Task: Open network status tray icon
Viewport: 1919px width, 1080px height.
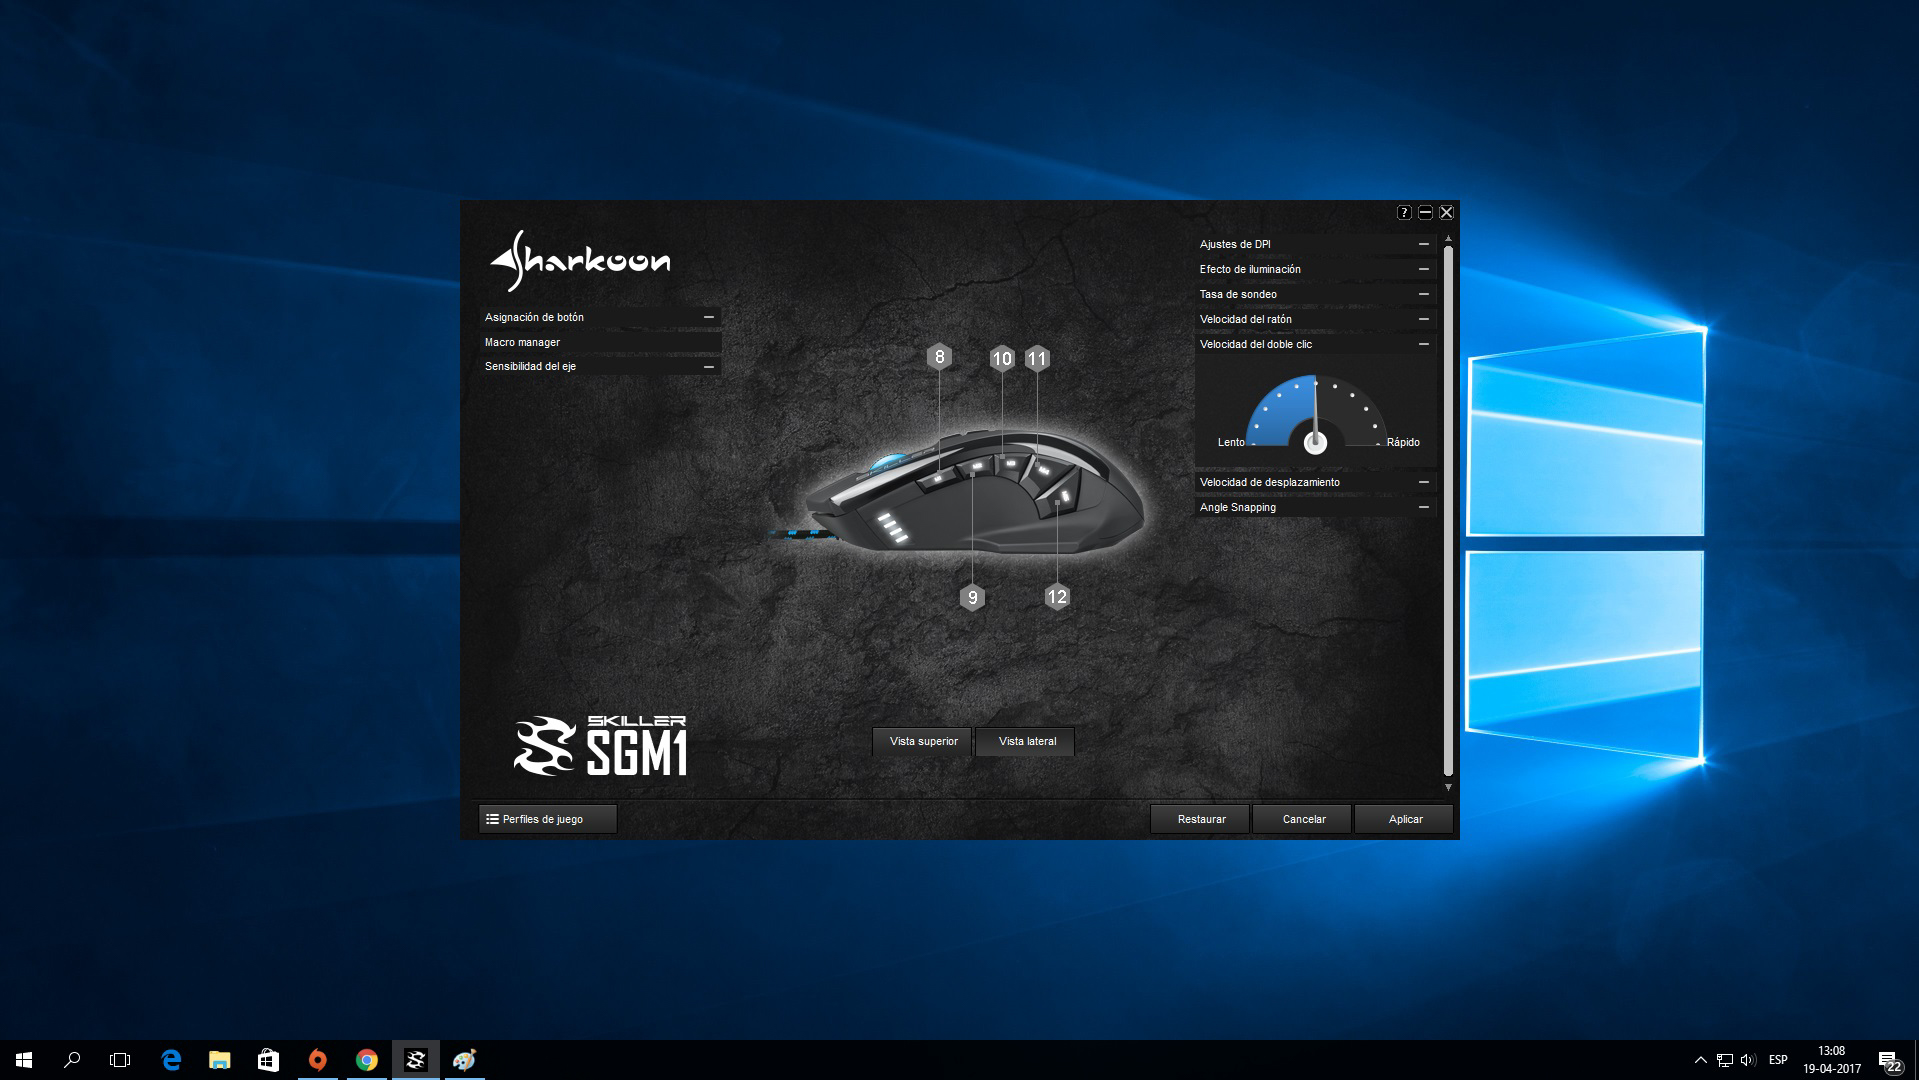Action: (x=1725, y=1060)
